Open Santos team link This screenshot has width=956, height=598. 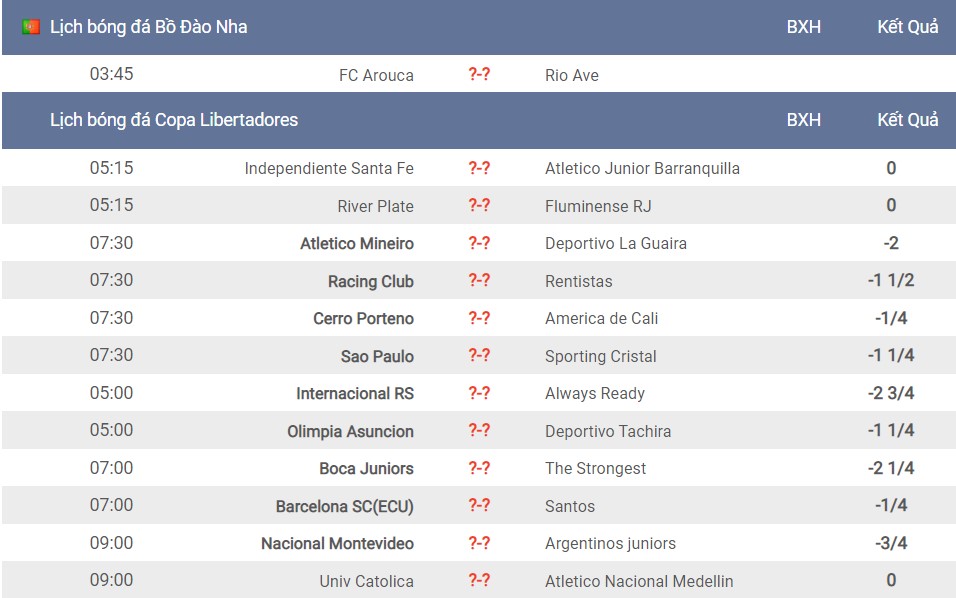[x=569, y=506]
